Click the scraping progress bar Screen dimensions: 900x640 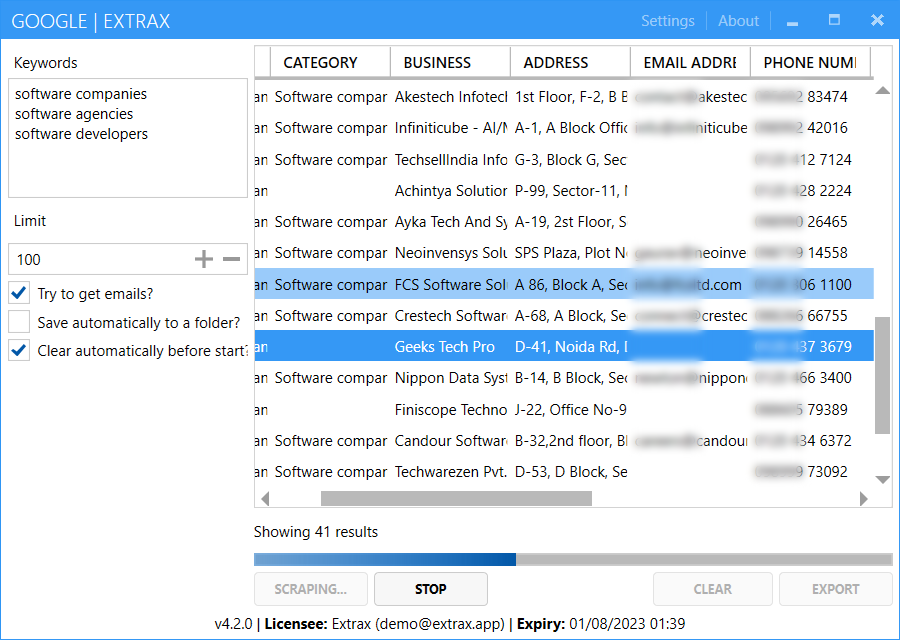tap(573, 559)
